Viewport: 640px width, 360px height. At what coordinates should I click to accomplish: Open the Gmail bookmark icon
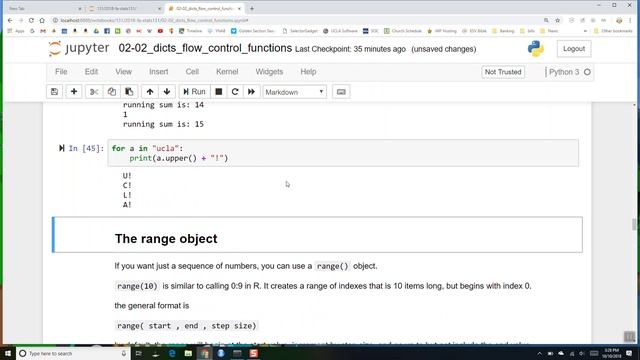coord(43,31)
